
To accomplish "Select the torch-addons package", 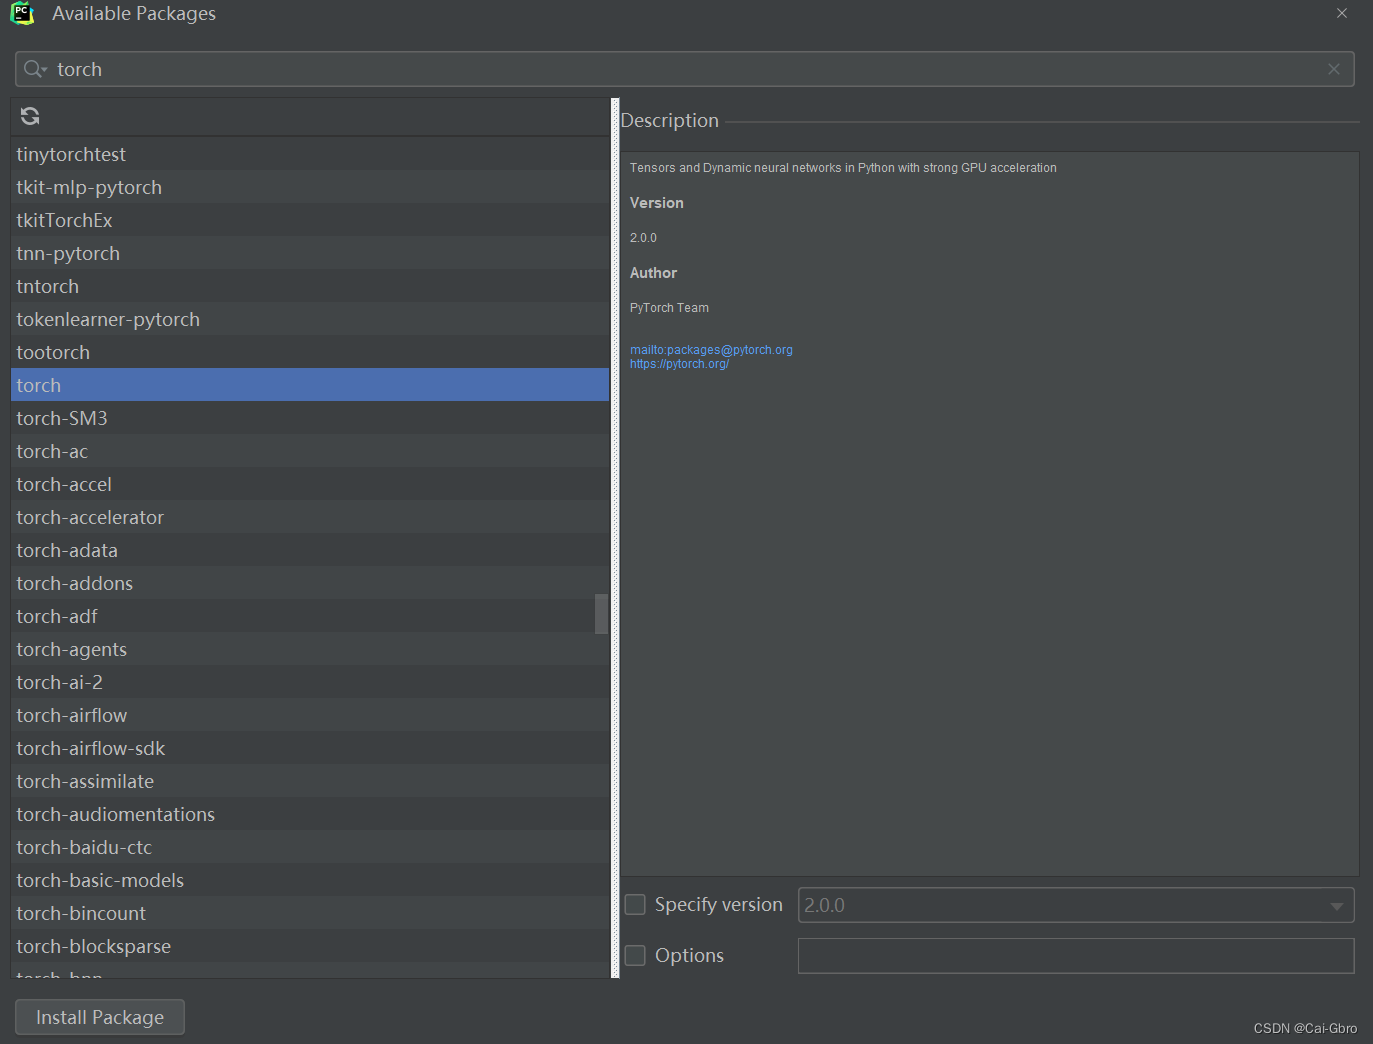I will [x=310, y=583].
